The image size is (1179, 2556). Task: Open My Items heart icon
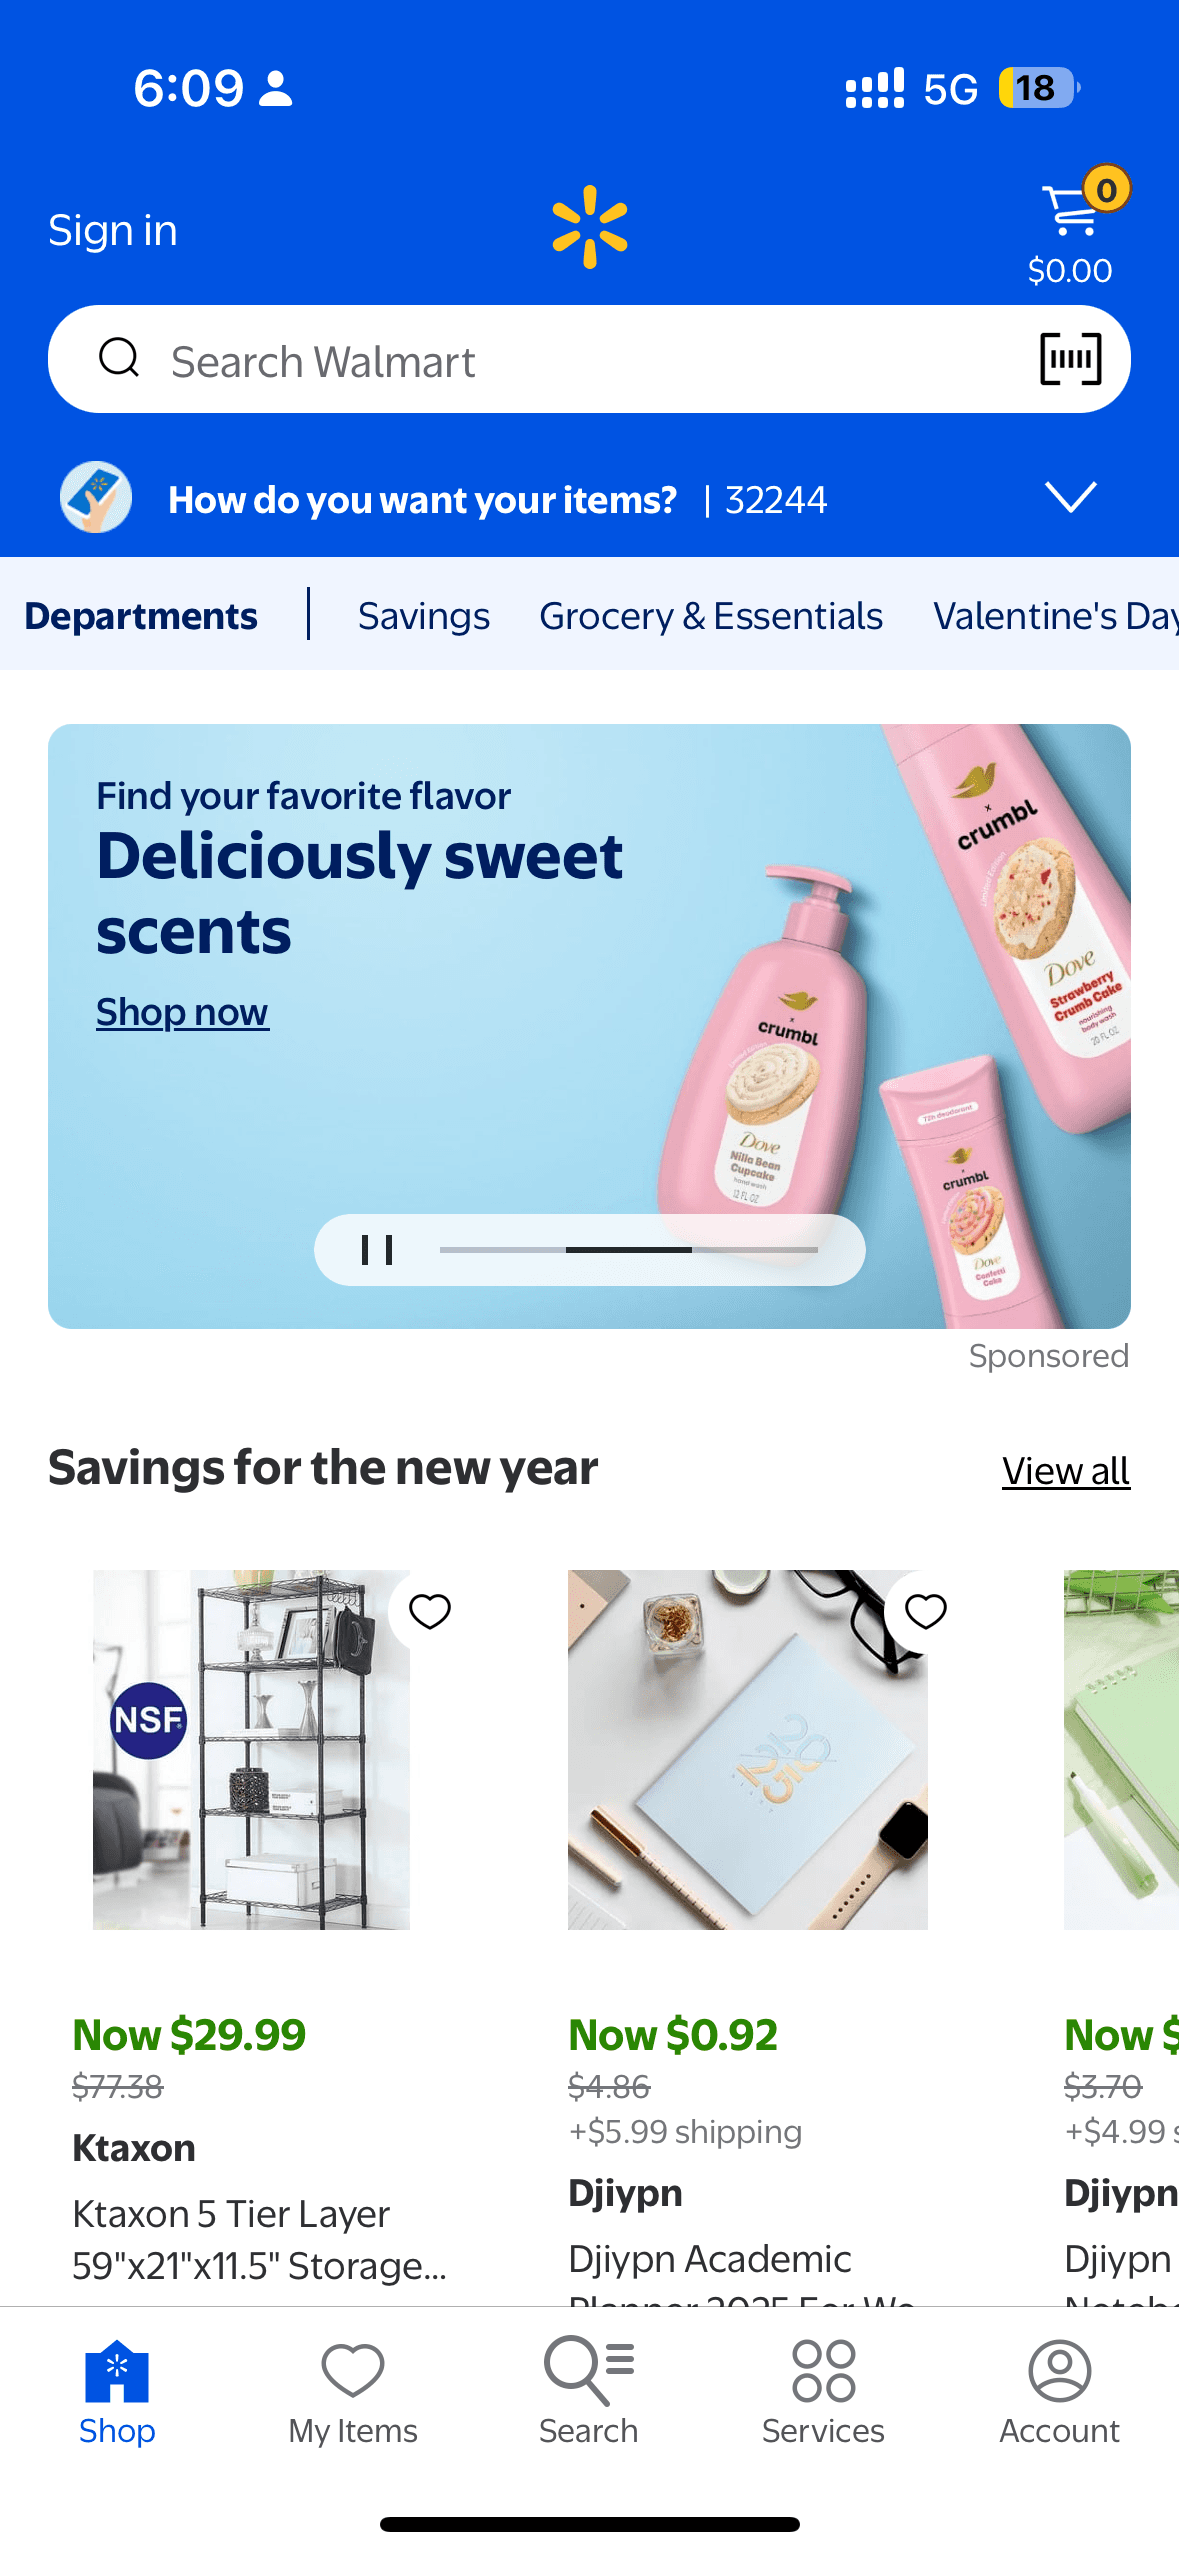353,2370
